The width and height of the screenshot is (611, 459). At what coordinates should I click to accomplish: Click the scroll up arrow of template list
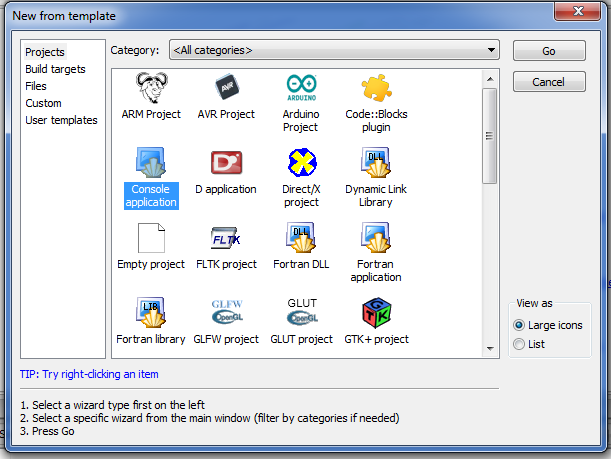[490, 79]
